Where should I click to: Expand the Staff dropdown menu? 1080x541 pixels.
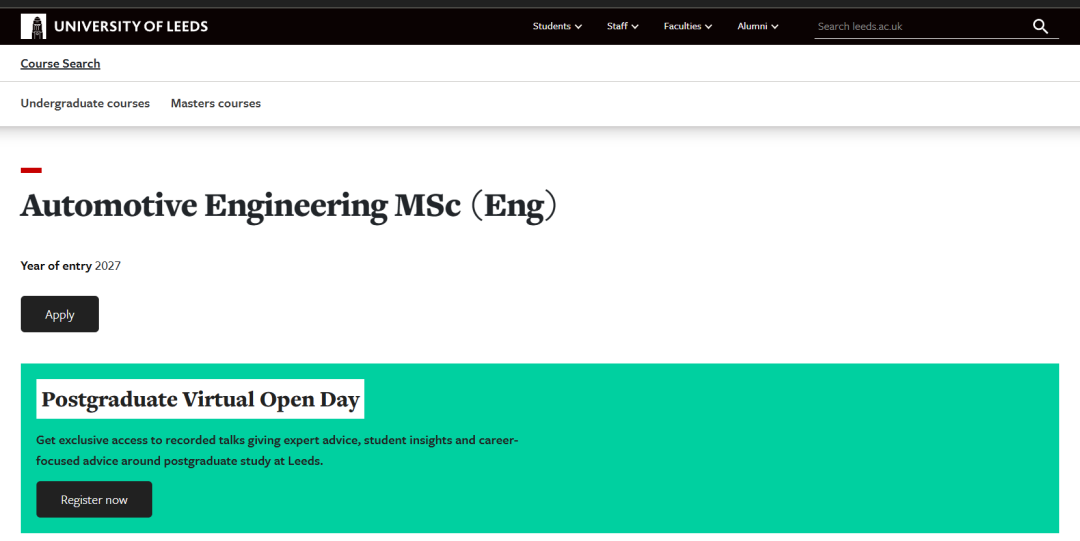click(623, 26)
